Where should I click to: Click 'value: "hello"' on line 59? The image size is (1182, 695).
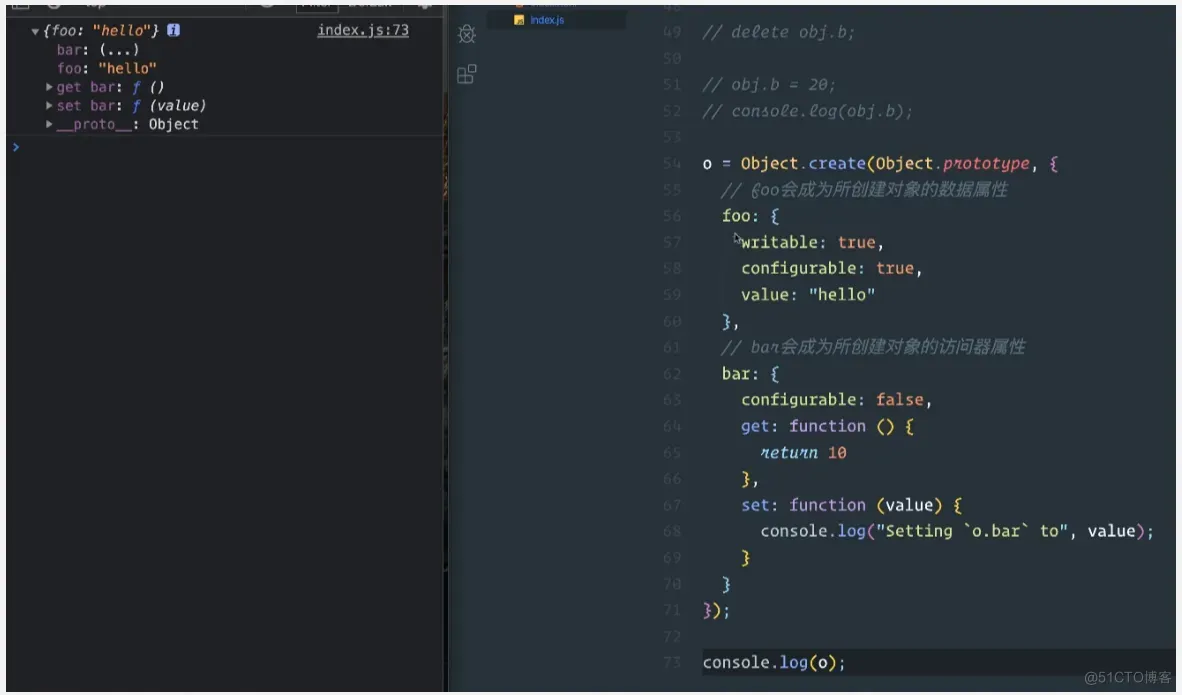[807, 295]
